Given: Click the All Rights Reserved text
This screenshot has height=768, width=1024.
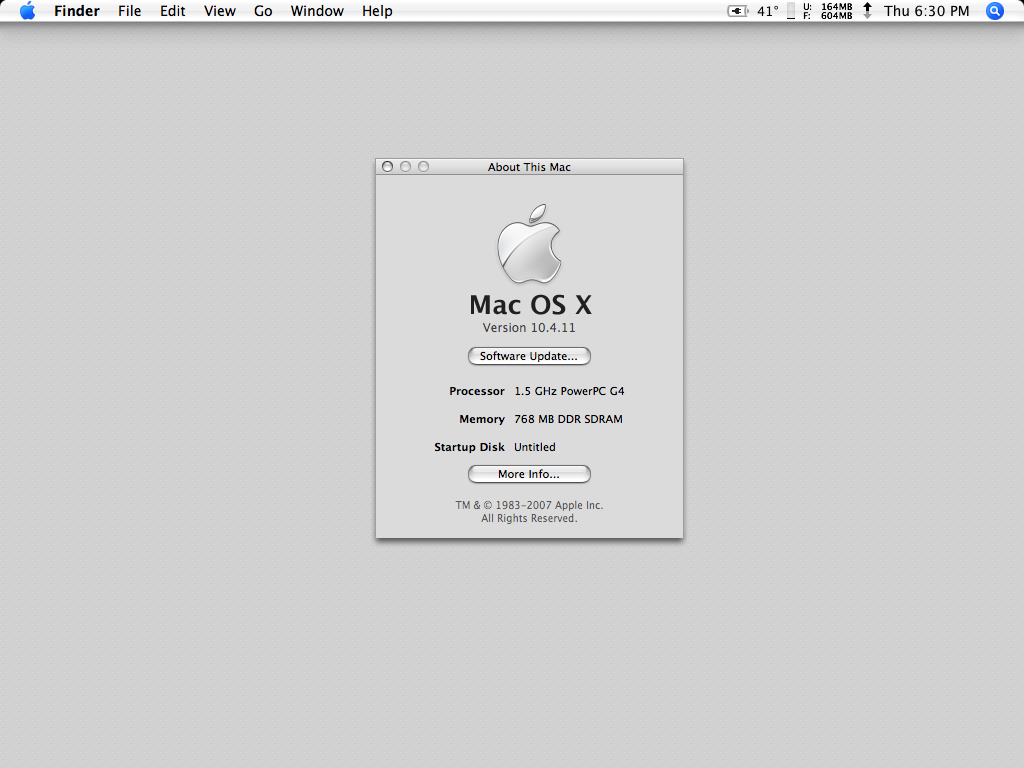Looking at the screenshot, I should (x=529, y=519).
